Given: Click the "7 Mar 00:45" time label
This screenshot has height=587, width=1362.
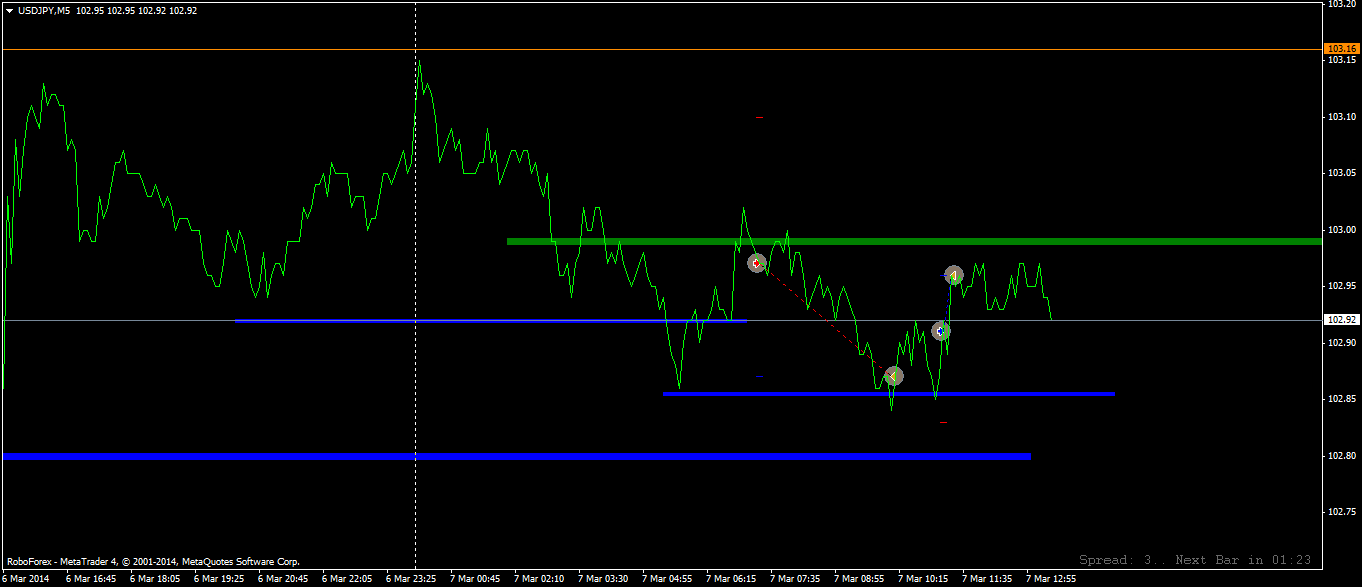Looking at the screenshot, I should (x=475, y=578).
